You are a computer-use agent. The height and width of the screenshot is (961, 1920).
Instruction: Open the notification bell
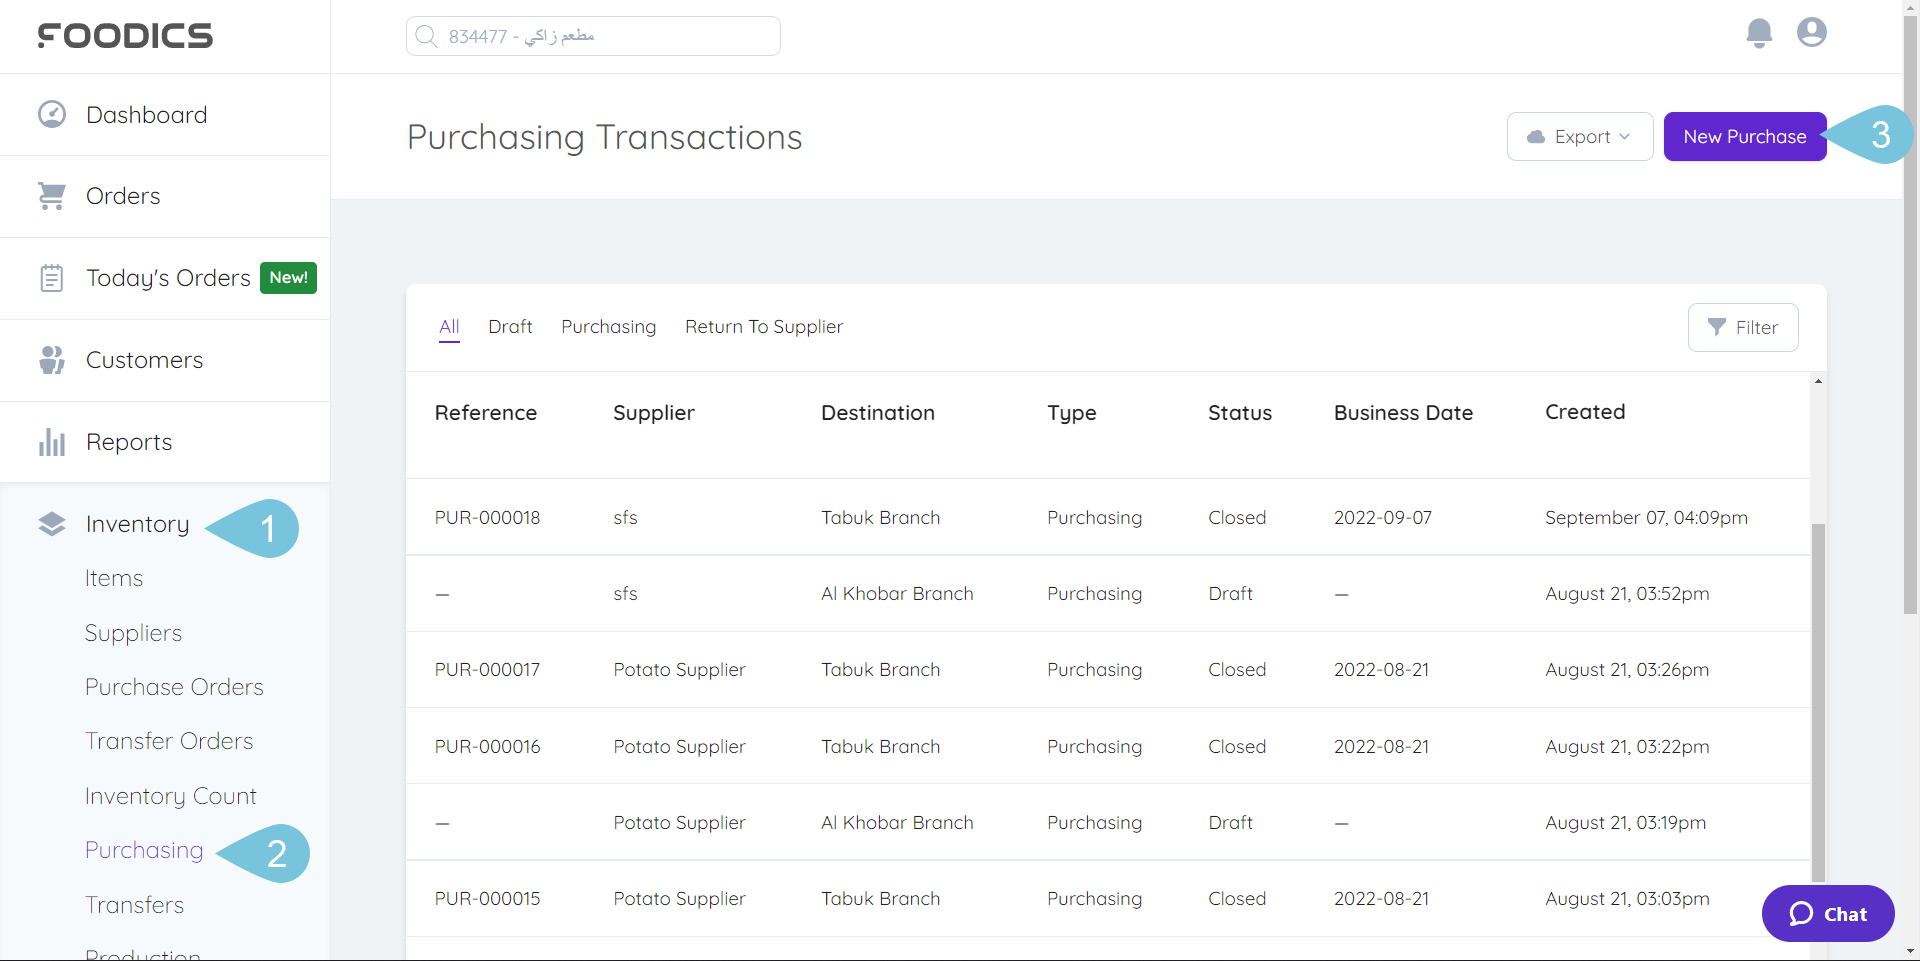[x=1759, y=33]
